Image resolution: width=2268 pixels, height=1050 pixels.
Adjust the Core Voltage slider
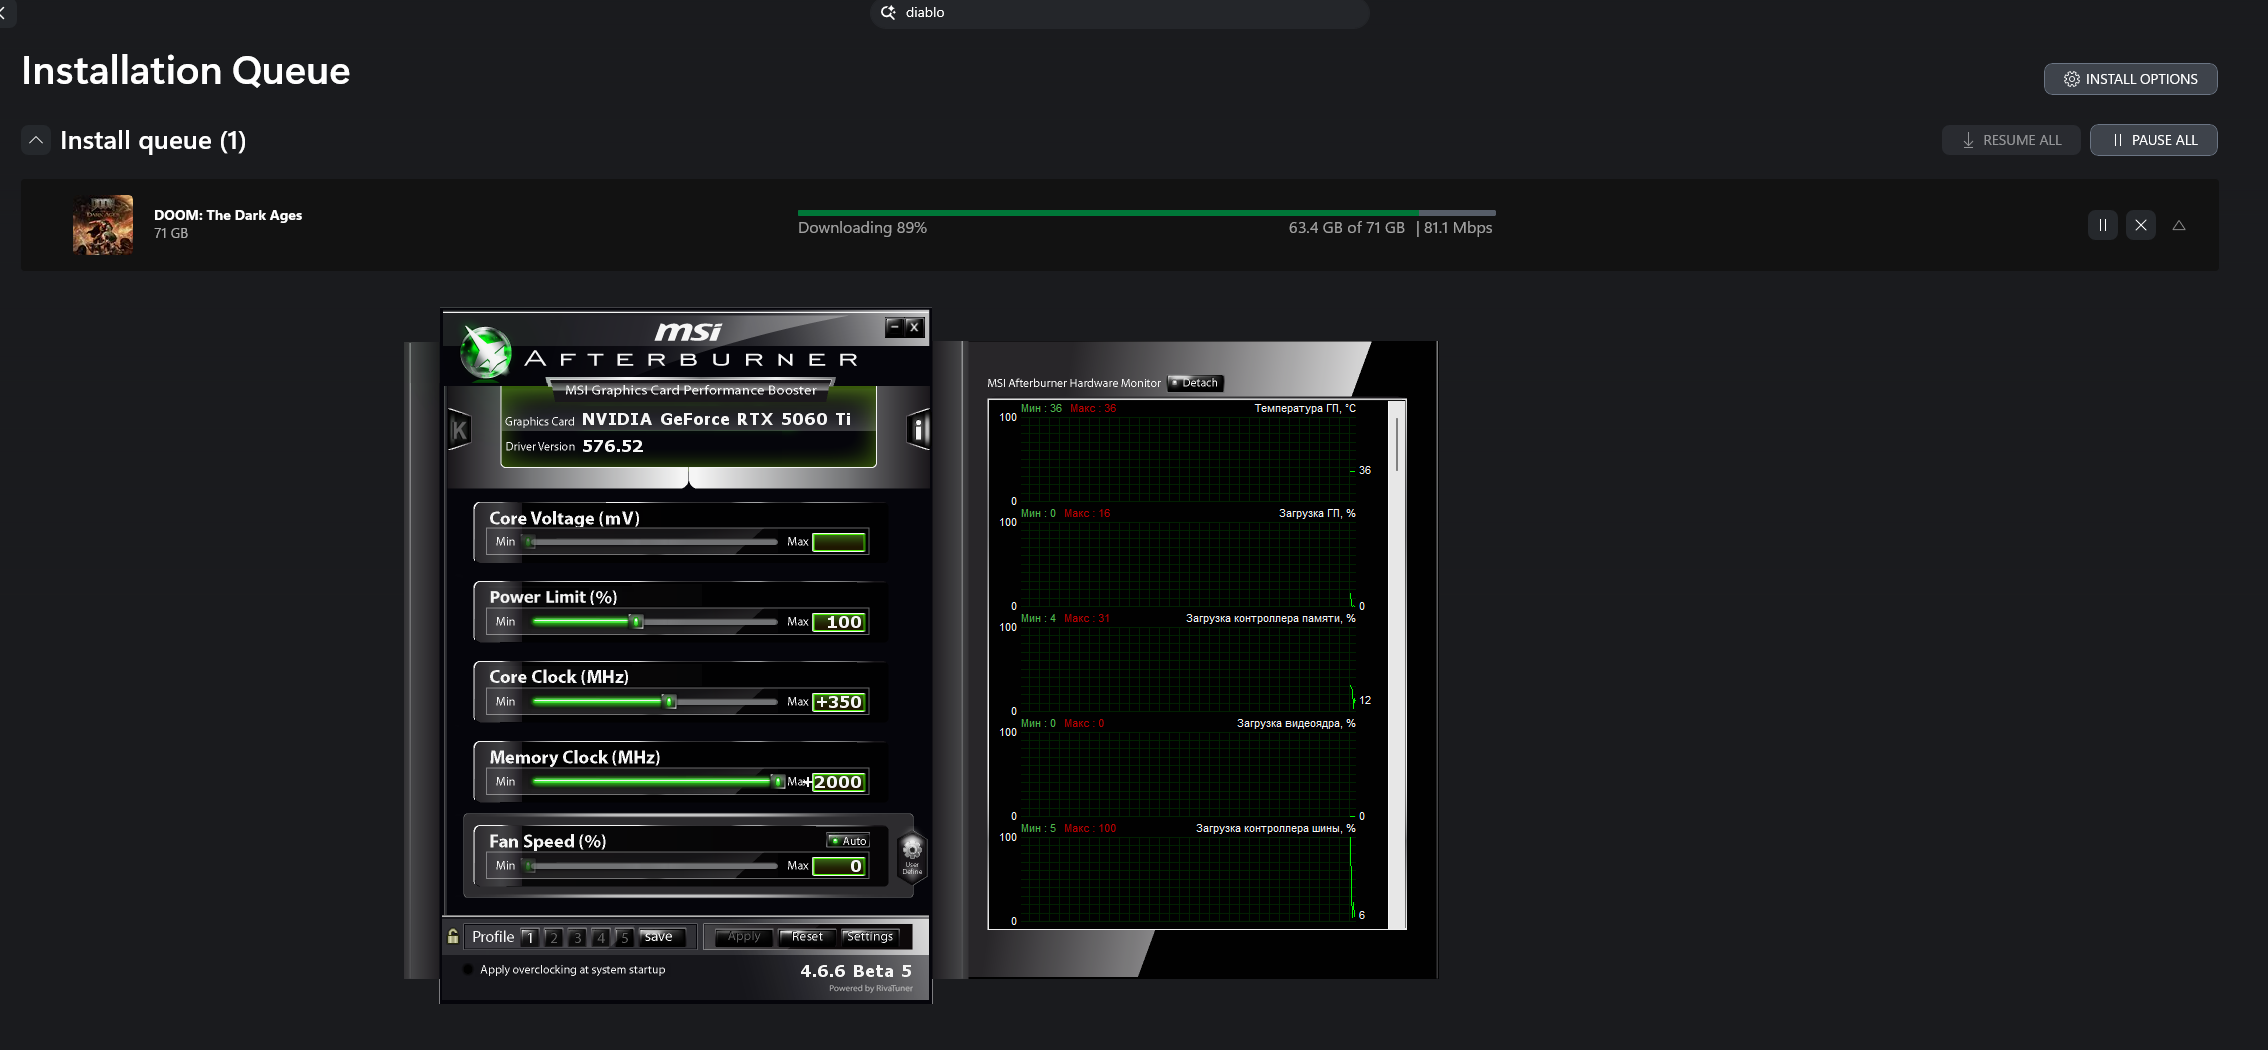click(x=652, y=542)
